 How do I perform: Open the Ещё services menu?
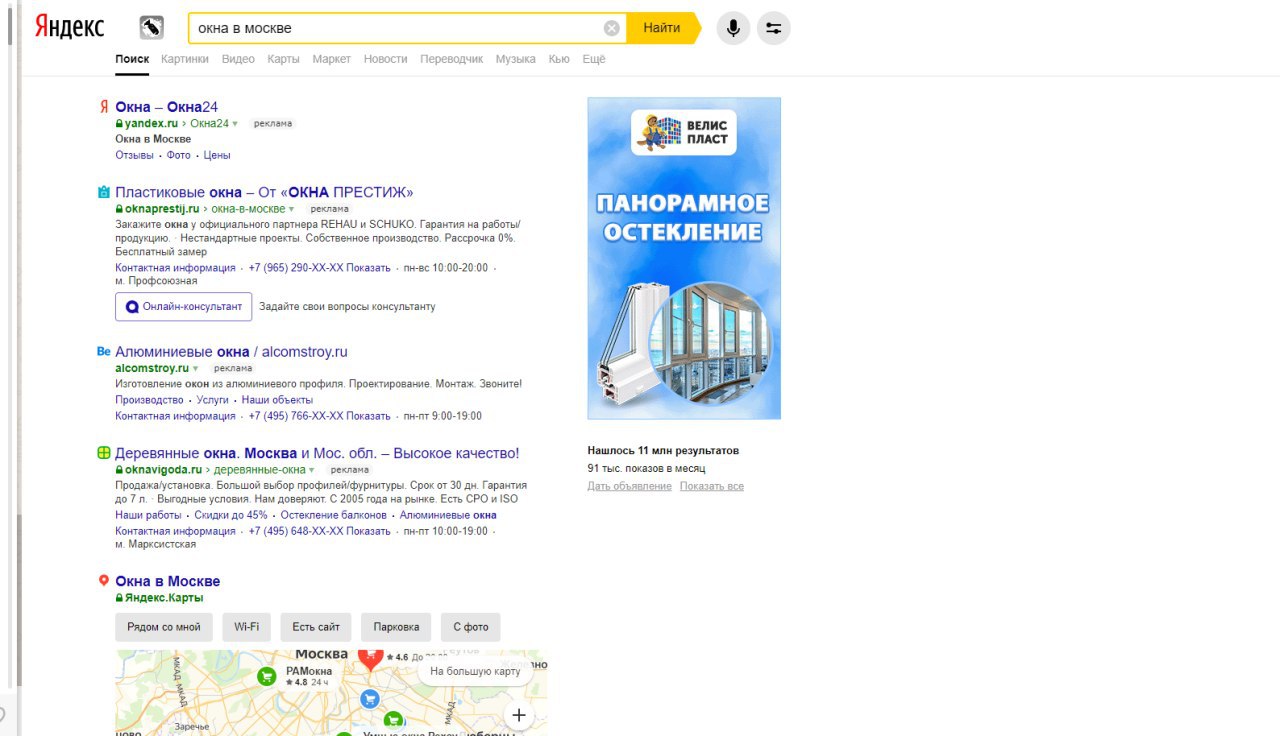tap(594, 59)
